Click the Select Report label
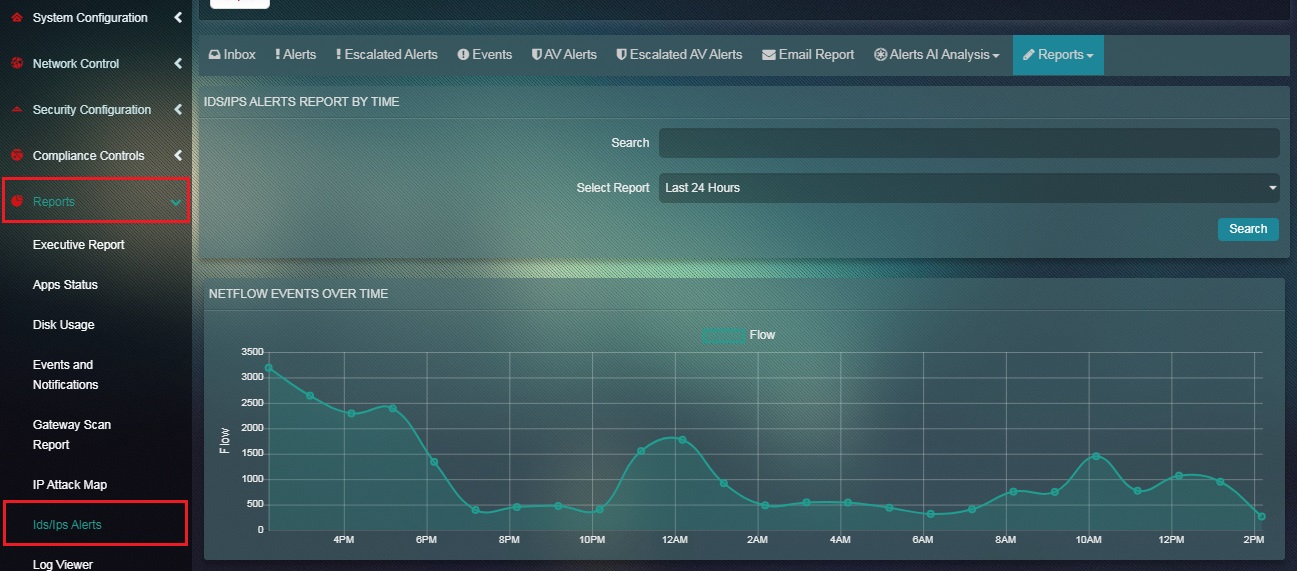The width and height of the screenshot is (1297, 571). [x=613, y=188]
